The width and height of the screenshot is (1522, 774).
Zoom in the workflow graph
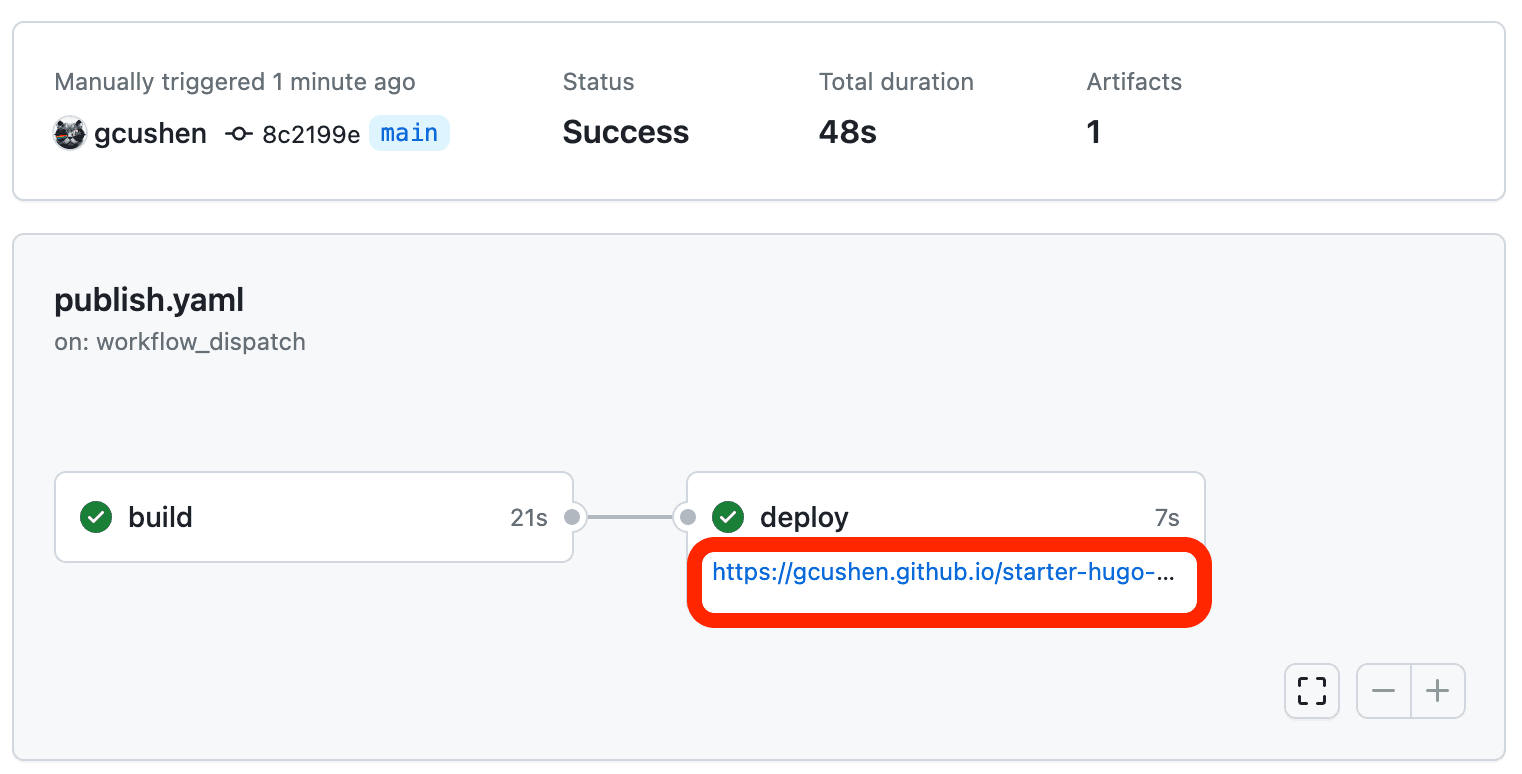pos(1438,691)
